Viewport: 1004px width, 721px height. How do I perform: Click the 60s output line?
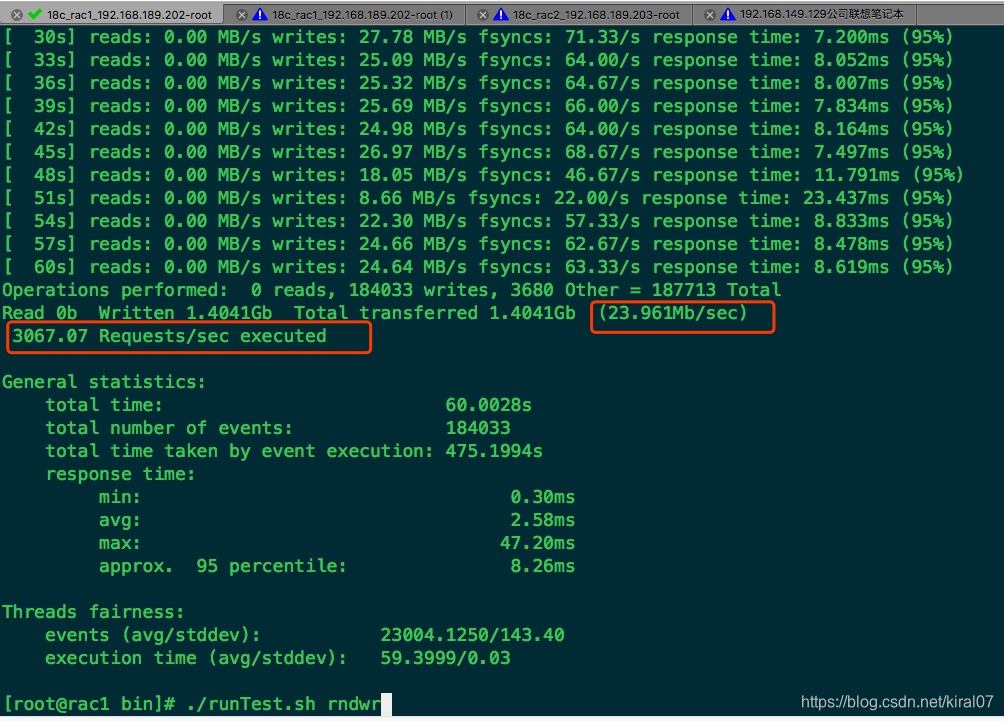478,267
